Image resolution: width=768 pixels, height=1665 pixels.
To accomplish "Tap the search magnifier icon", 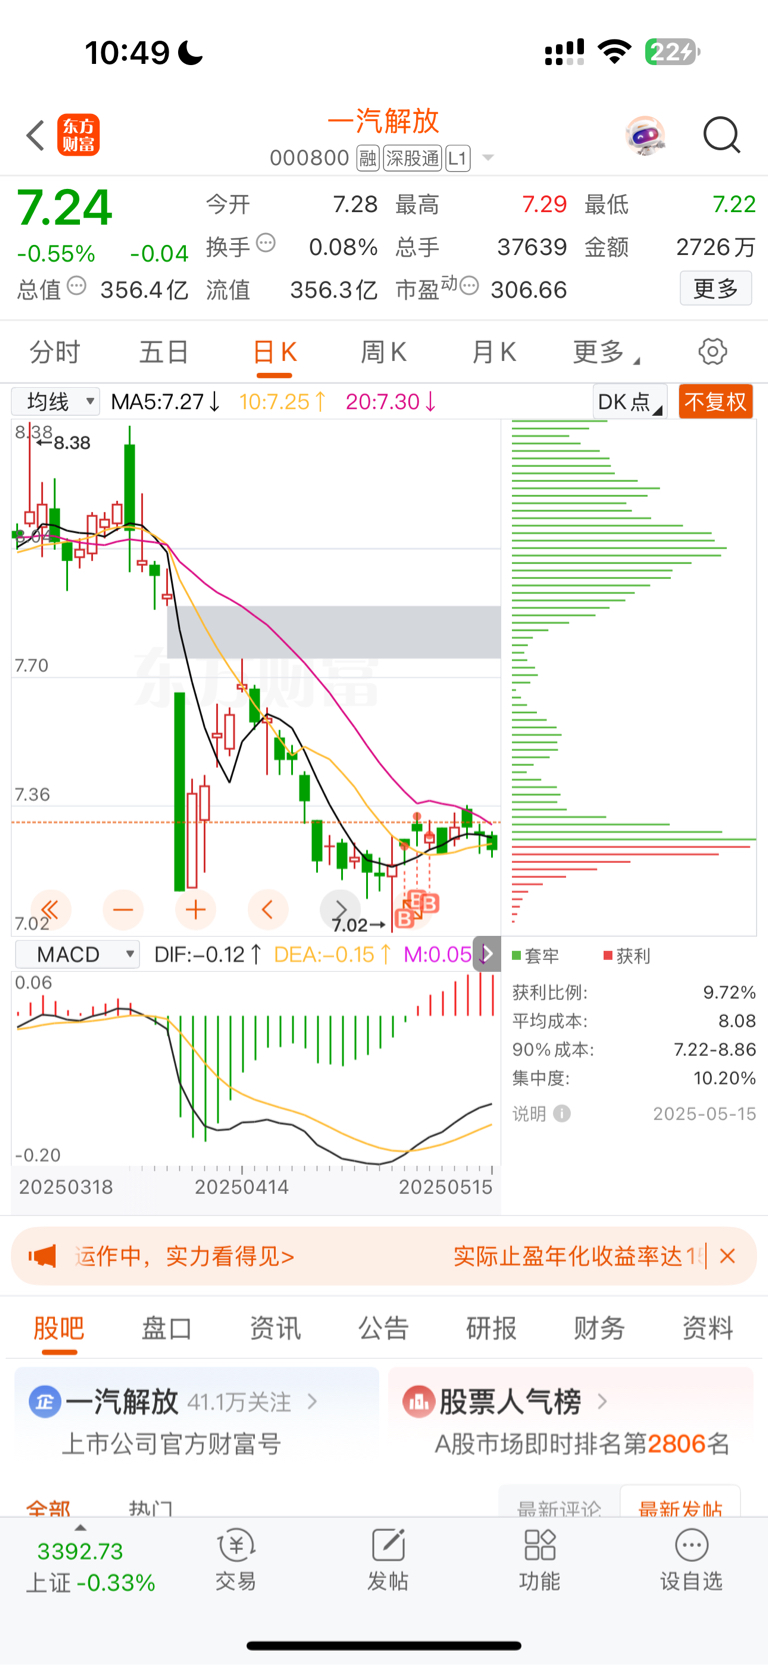I will [x=721, y=135].
